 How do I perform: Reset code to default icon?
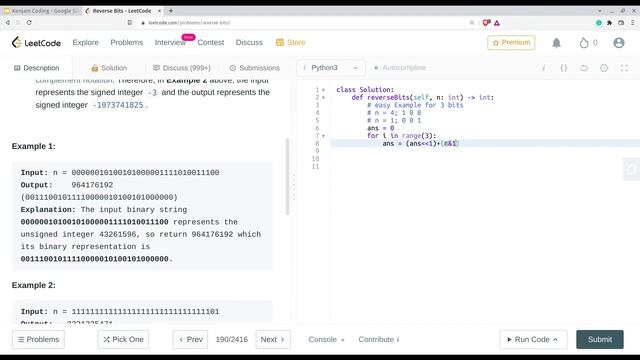click(584, 68)
